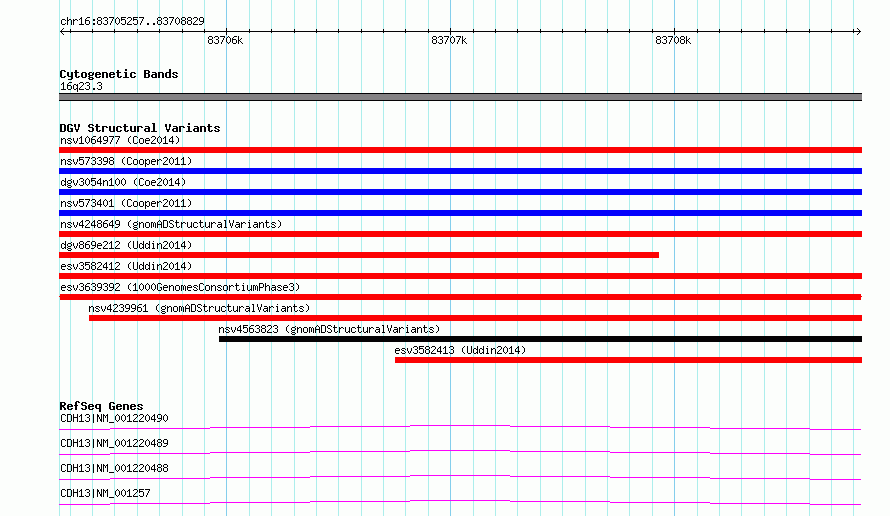The width and height of the screenshot is (890, 516).
Task: Click magenta line of CDH13|NM_001220488 transcript
Action: tap(460, 477)
